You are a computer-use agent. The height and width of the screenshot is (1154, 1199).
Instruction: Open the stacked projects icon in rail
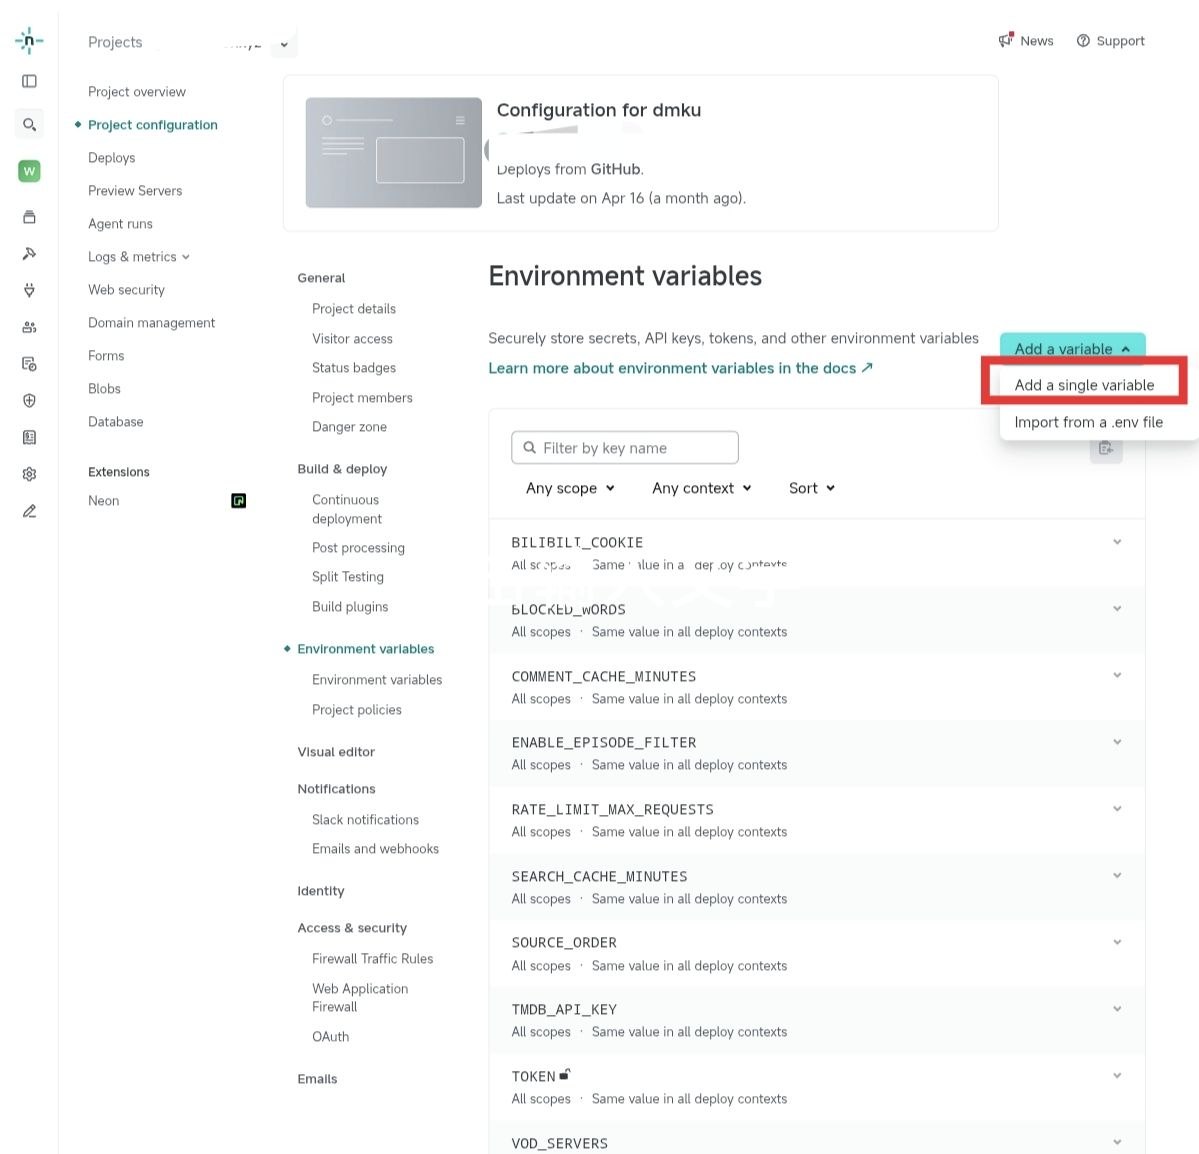click(x=29, y=217)
